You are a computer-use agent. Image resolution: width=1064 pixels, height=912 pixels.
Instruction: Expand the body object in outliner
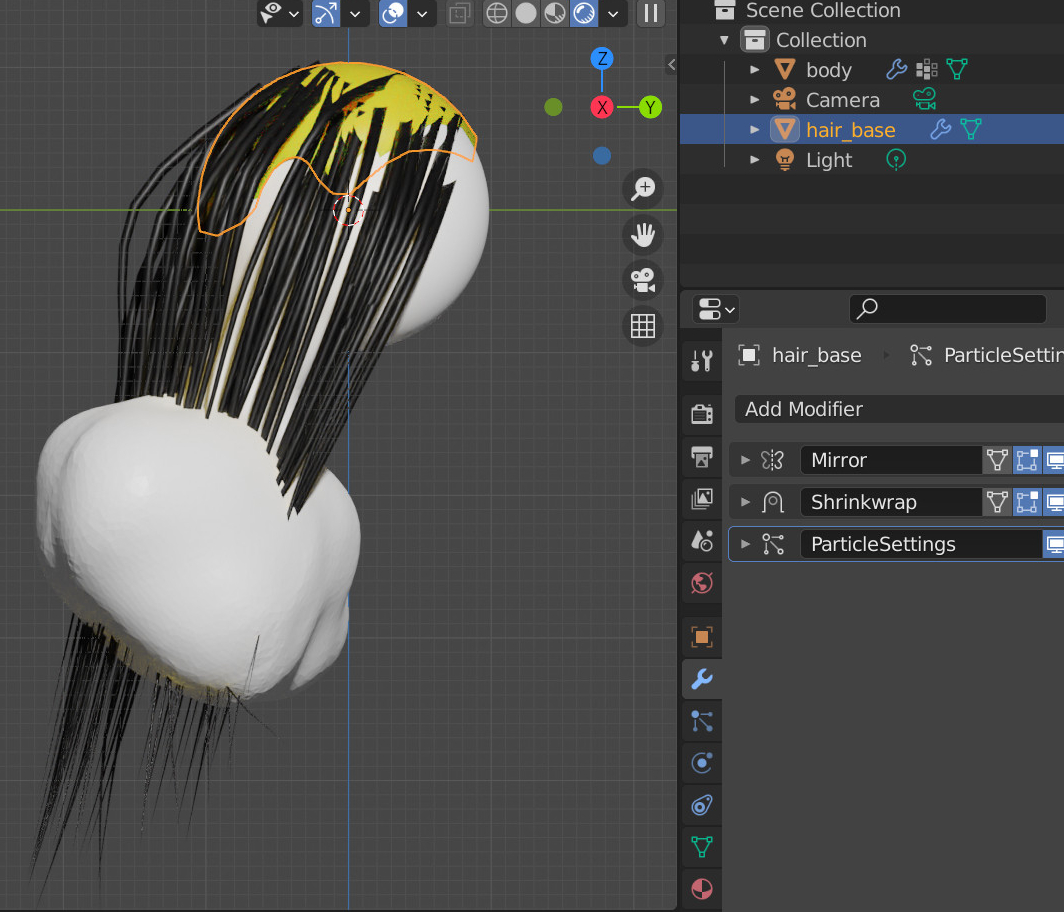(x=755, y=70)
